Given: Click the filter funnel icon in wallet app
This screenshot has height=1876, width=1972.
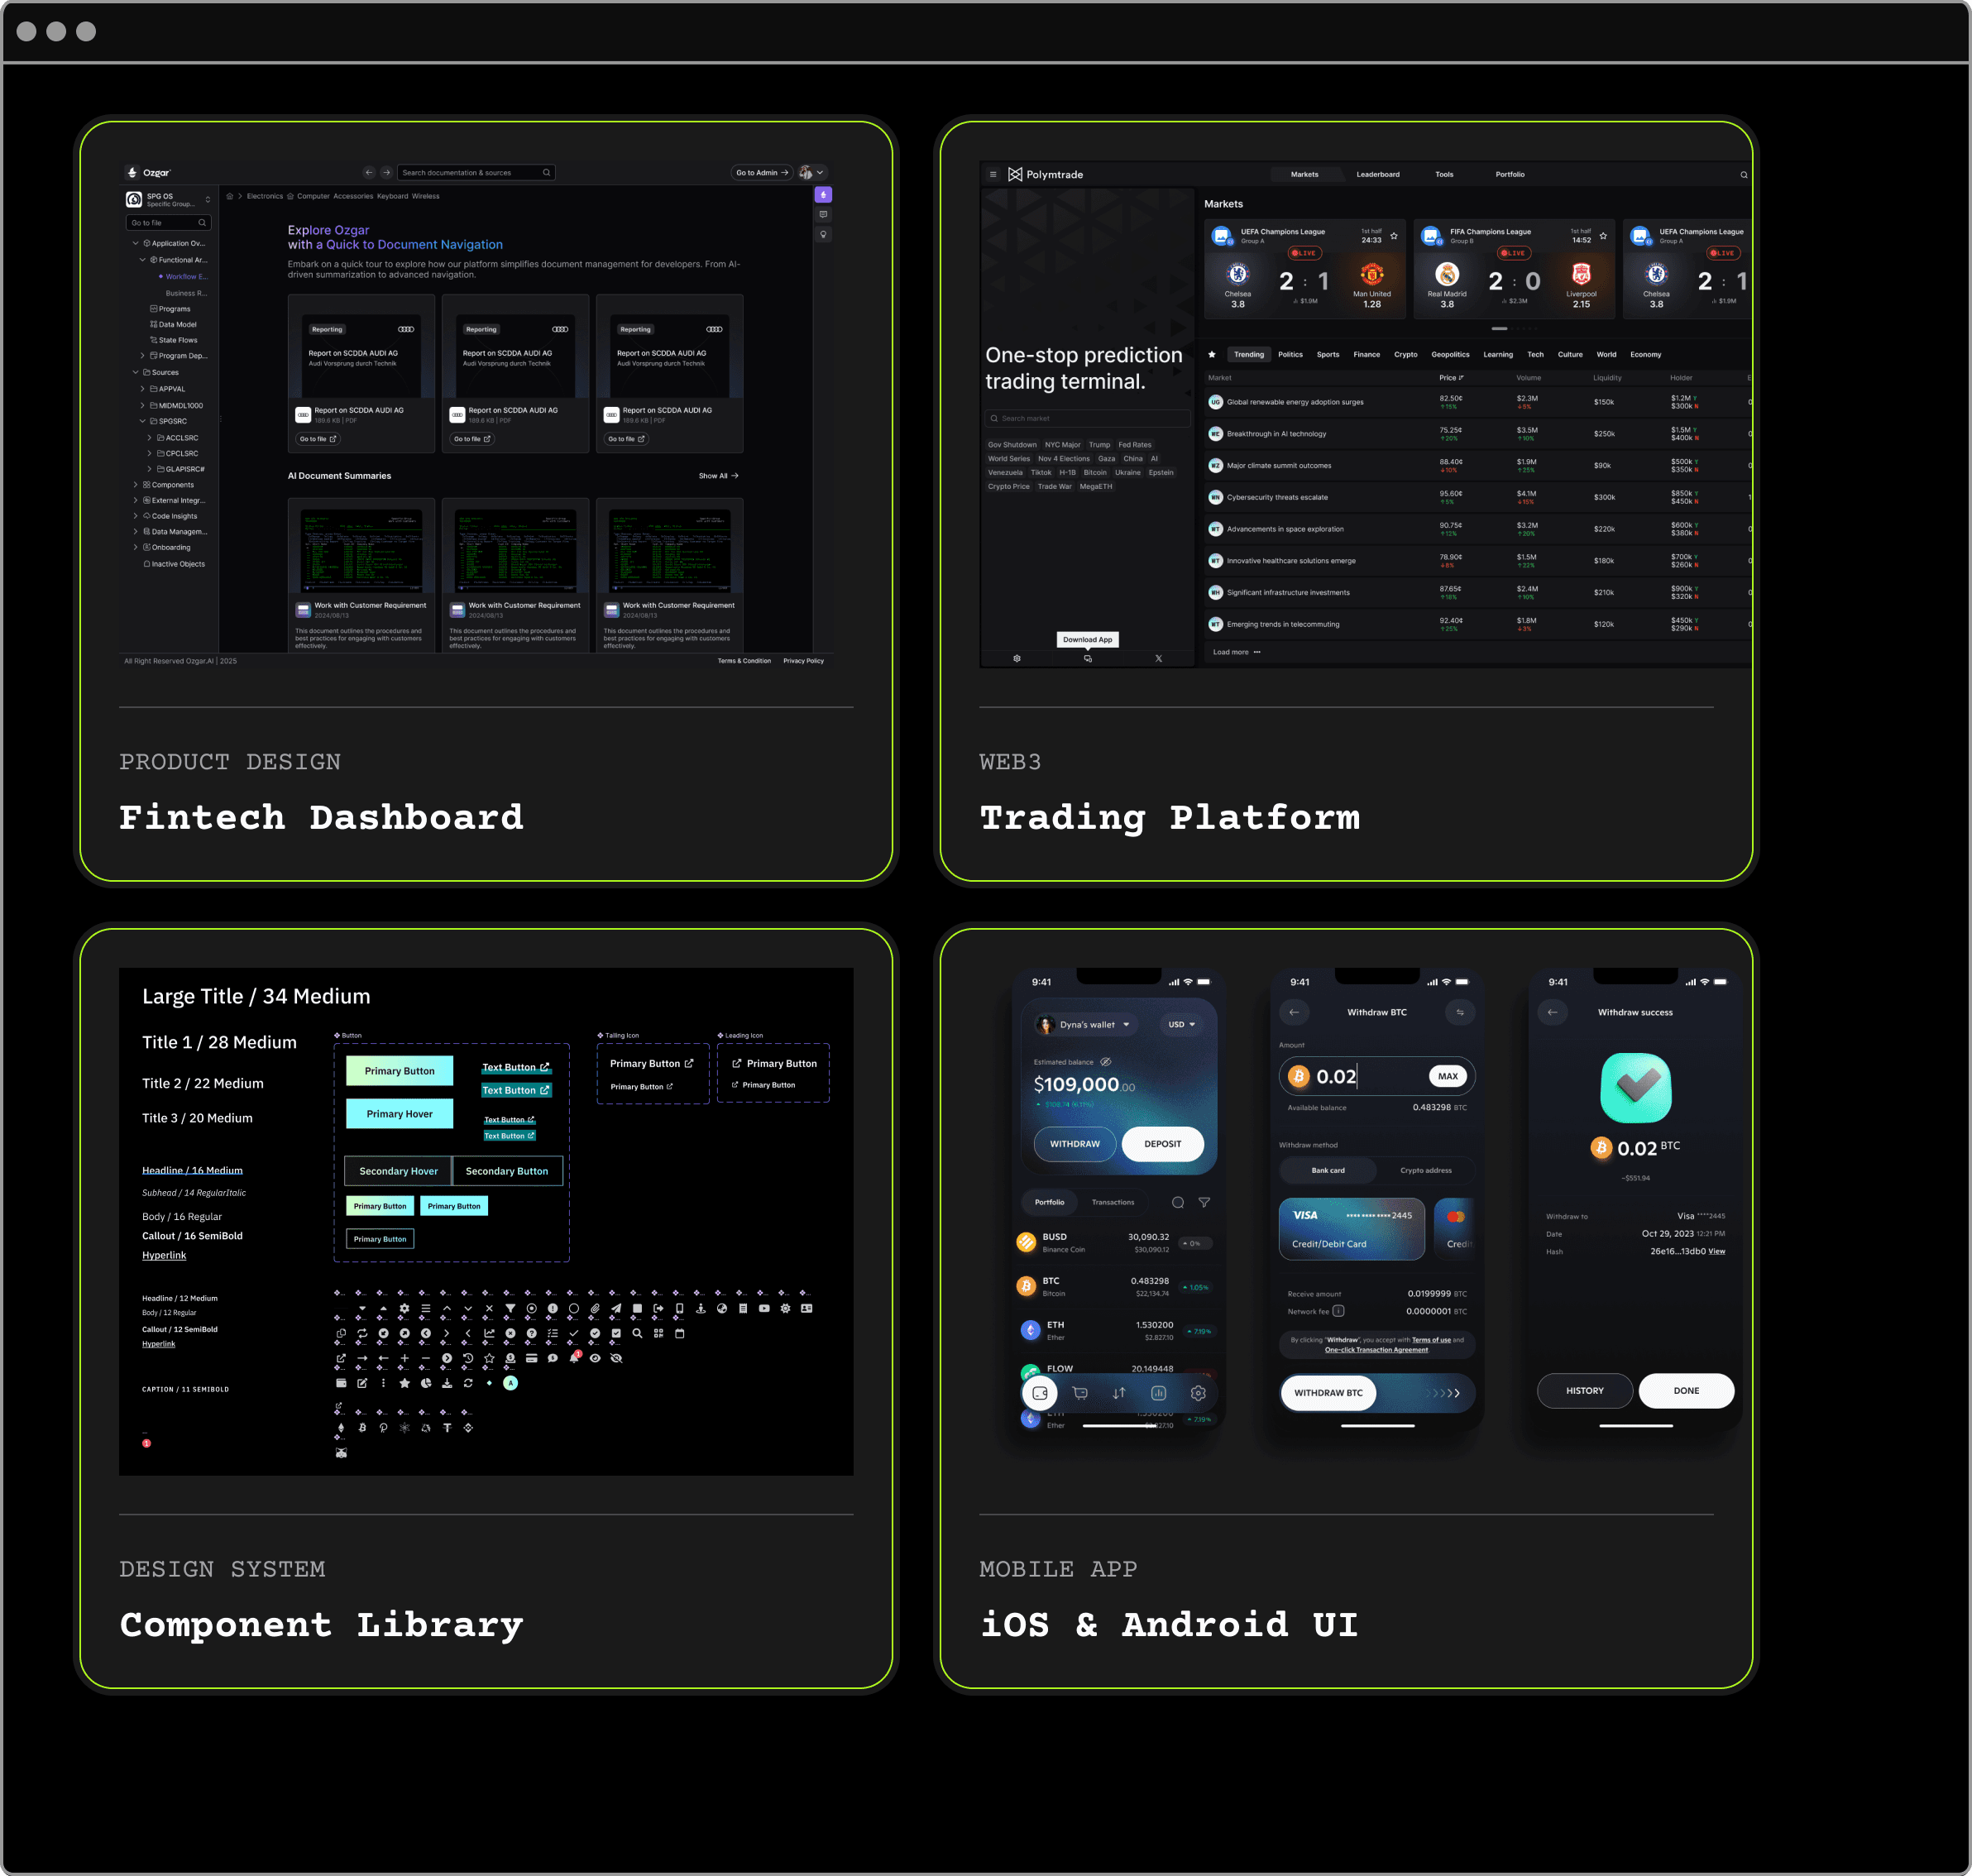Looking at the screenshot, I should [x=1204, y=1203].
